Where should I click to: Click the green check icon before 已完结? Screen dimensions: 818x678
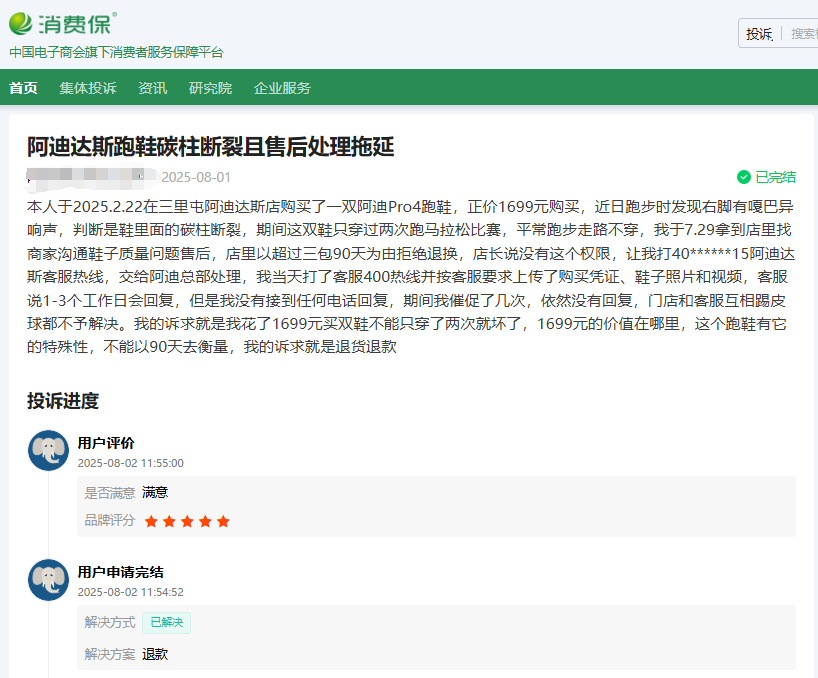(x=743, y=177)
